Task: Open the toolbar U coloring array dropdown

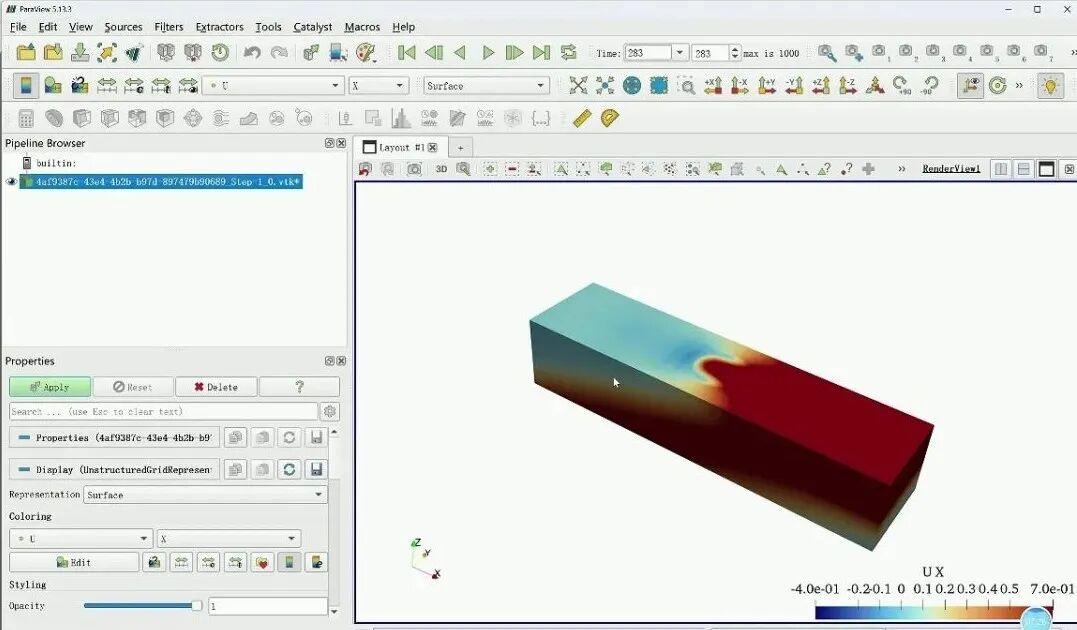Action: click(x=273, y=85)
